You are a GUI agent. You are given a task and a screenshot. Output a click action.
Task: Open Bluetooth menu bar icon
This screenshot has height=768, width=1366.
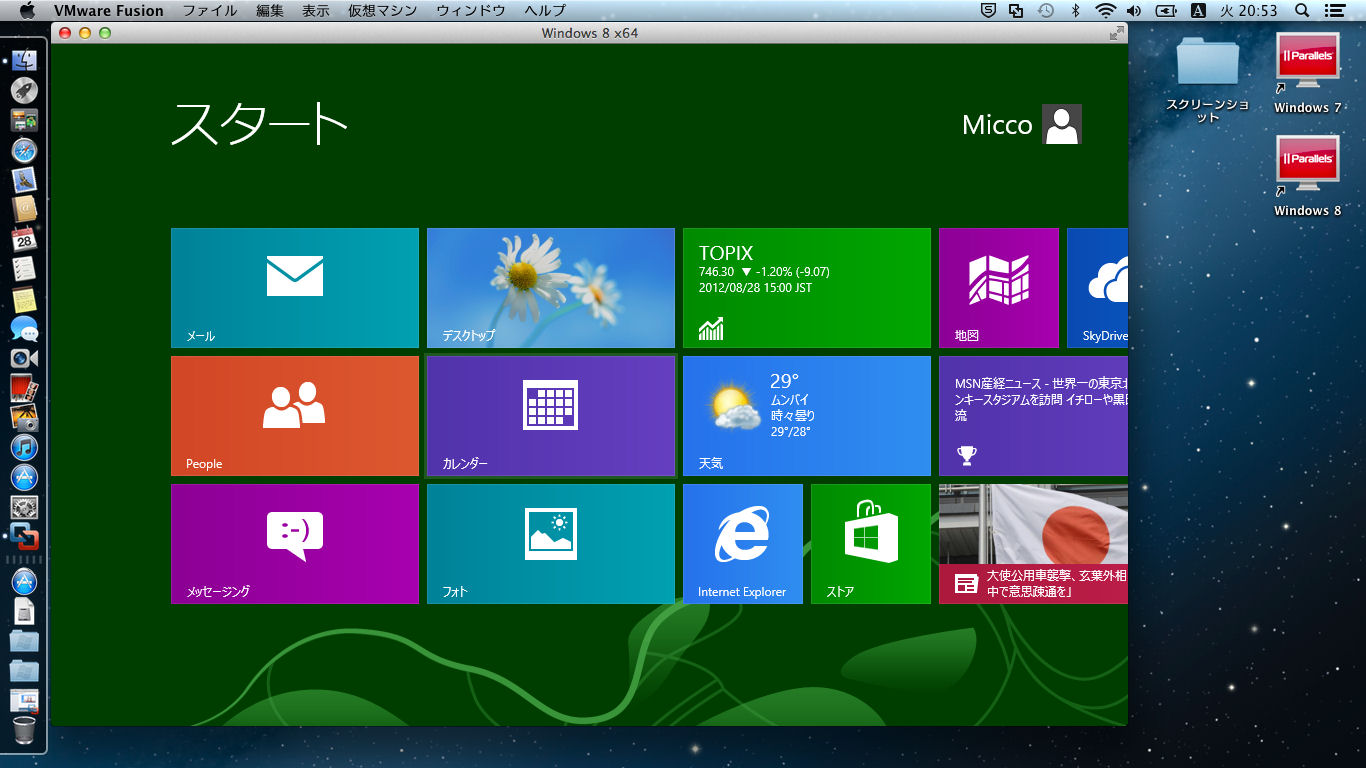[x=1076, y=10]
